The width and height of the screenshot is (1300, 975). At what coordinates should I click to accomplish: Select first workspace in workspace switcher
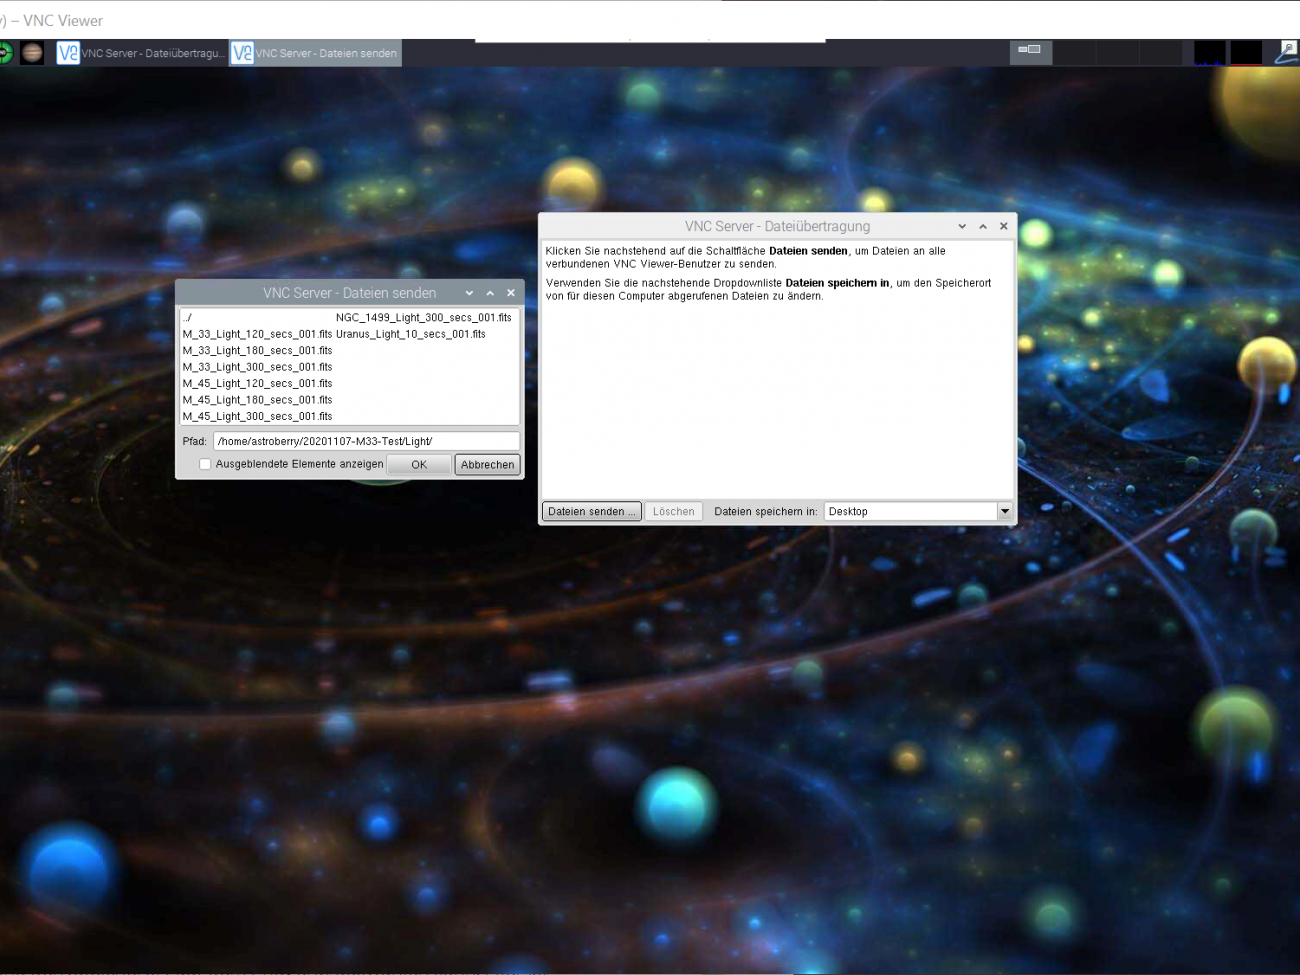(1030, 53)
